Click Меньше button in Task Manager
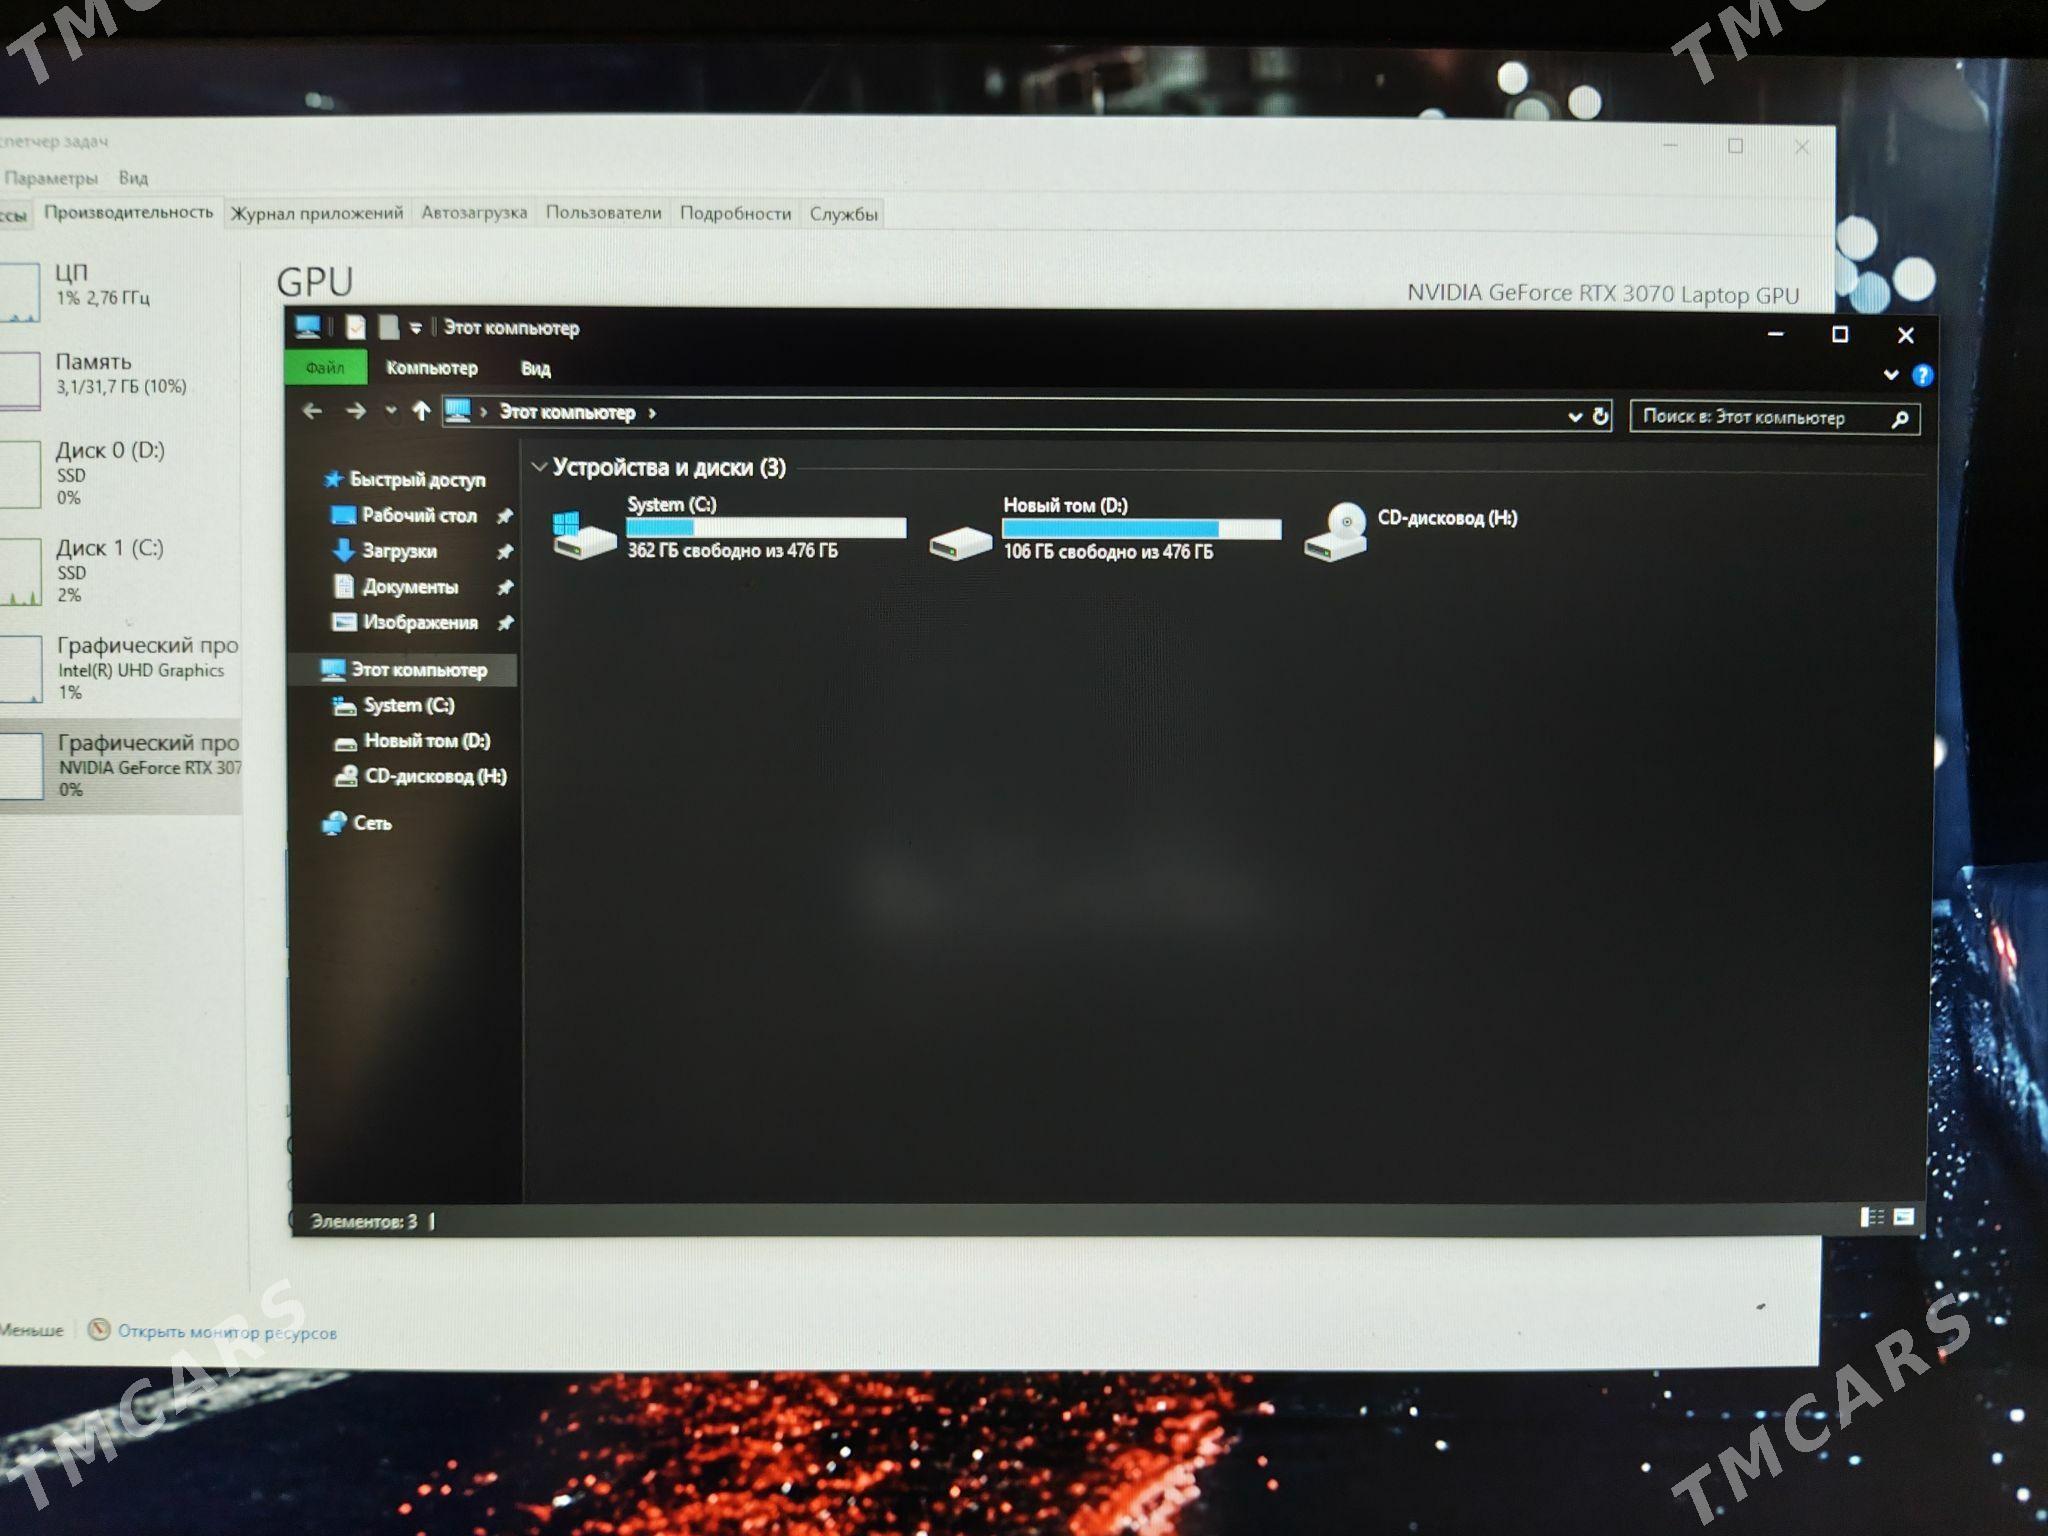This screenshot has height=1536, width=2048. tap(32, 1330)
